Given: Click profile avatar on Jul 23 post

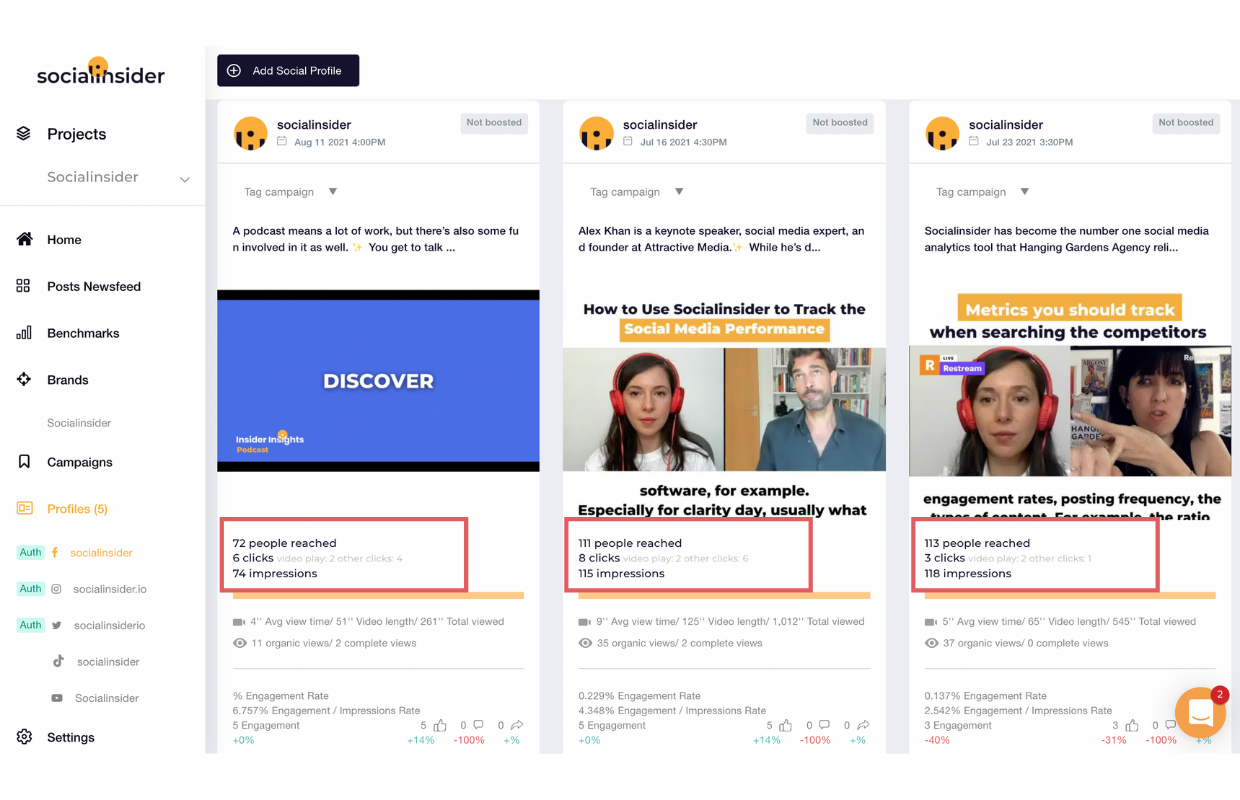Looking at the screenshot, I should click(x=942, y=133).
